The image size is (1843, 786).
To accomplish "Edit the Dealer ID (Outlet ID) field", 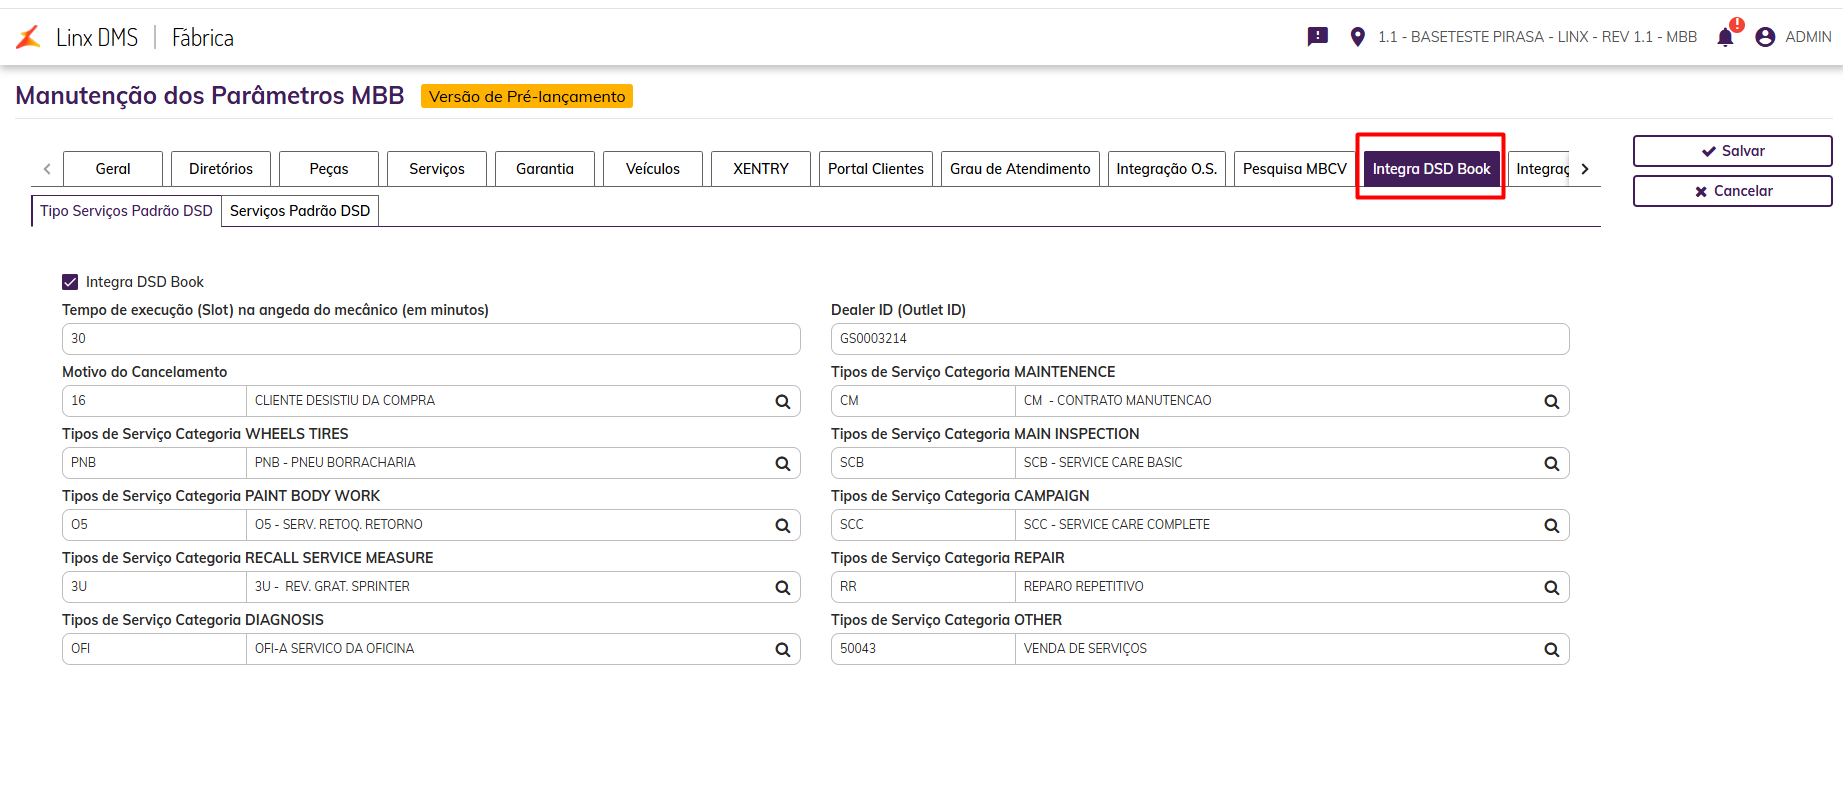I will [1200, 339].
